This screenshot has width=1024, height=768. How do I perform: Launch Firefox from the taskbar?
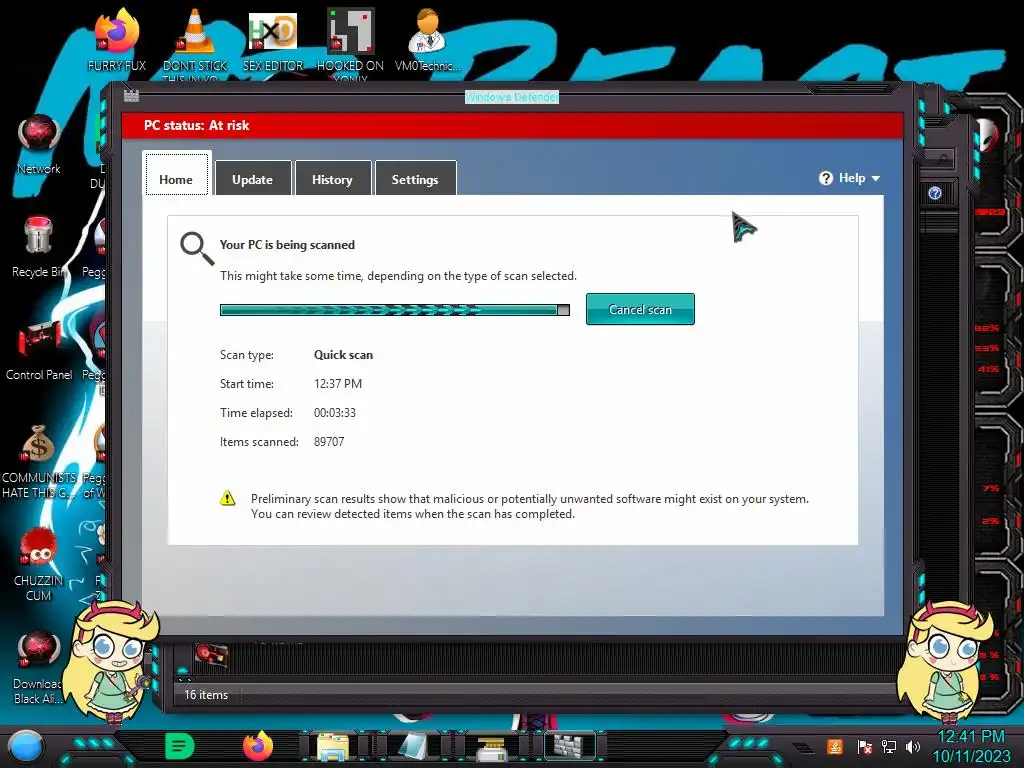tap(258, 746)
